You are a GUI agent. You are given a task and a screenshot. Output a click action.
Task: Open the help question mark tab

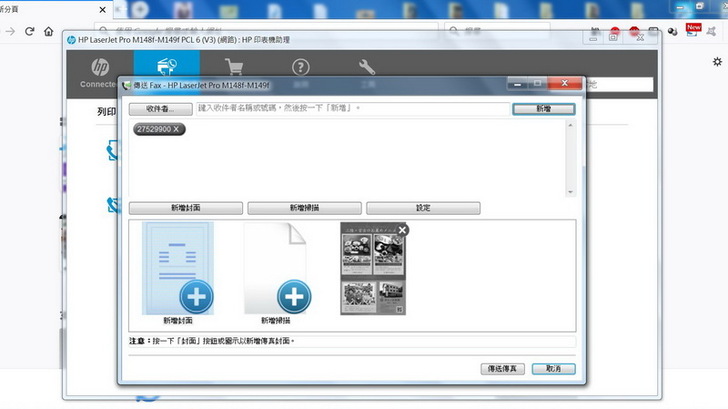coord(301,67)
